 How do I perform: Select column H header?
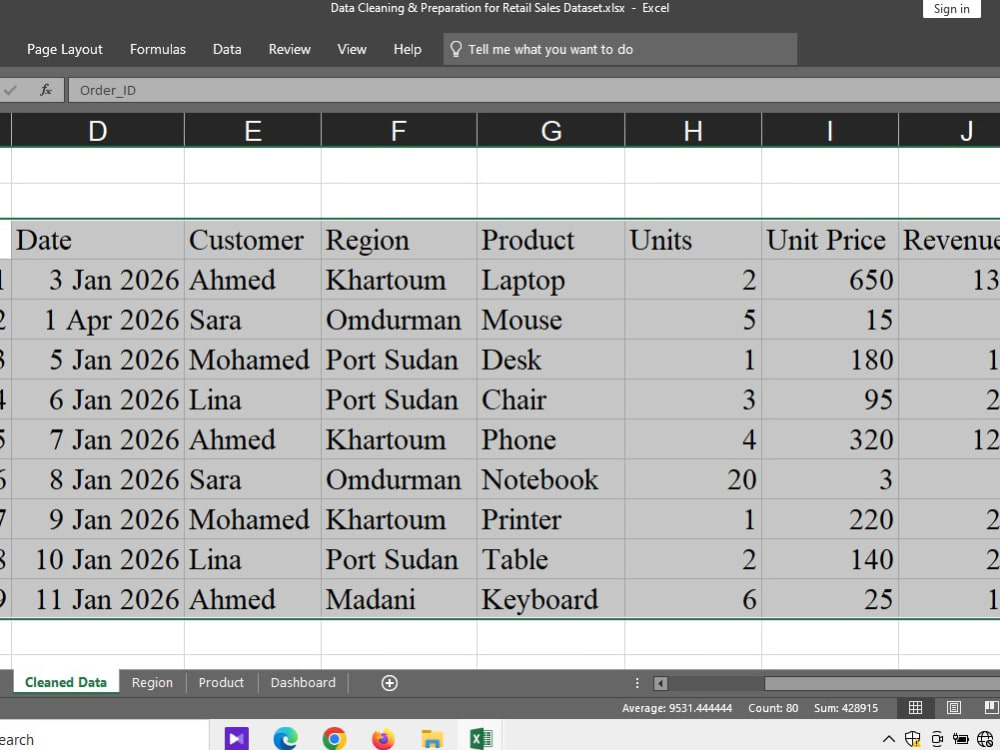coord(693,131)
